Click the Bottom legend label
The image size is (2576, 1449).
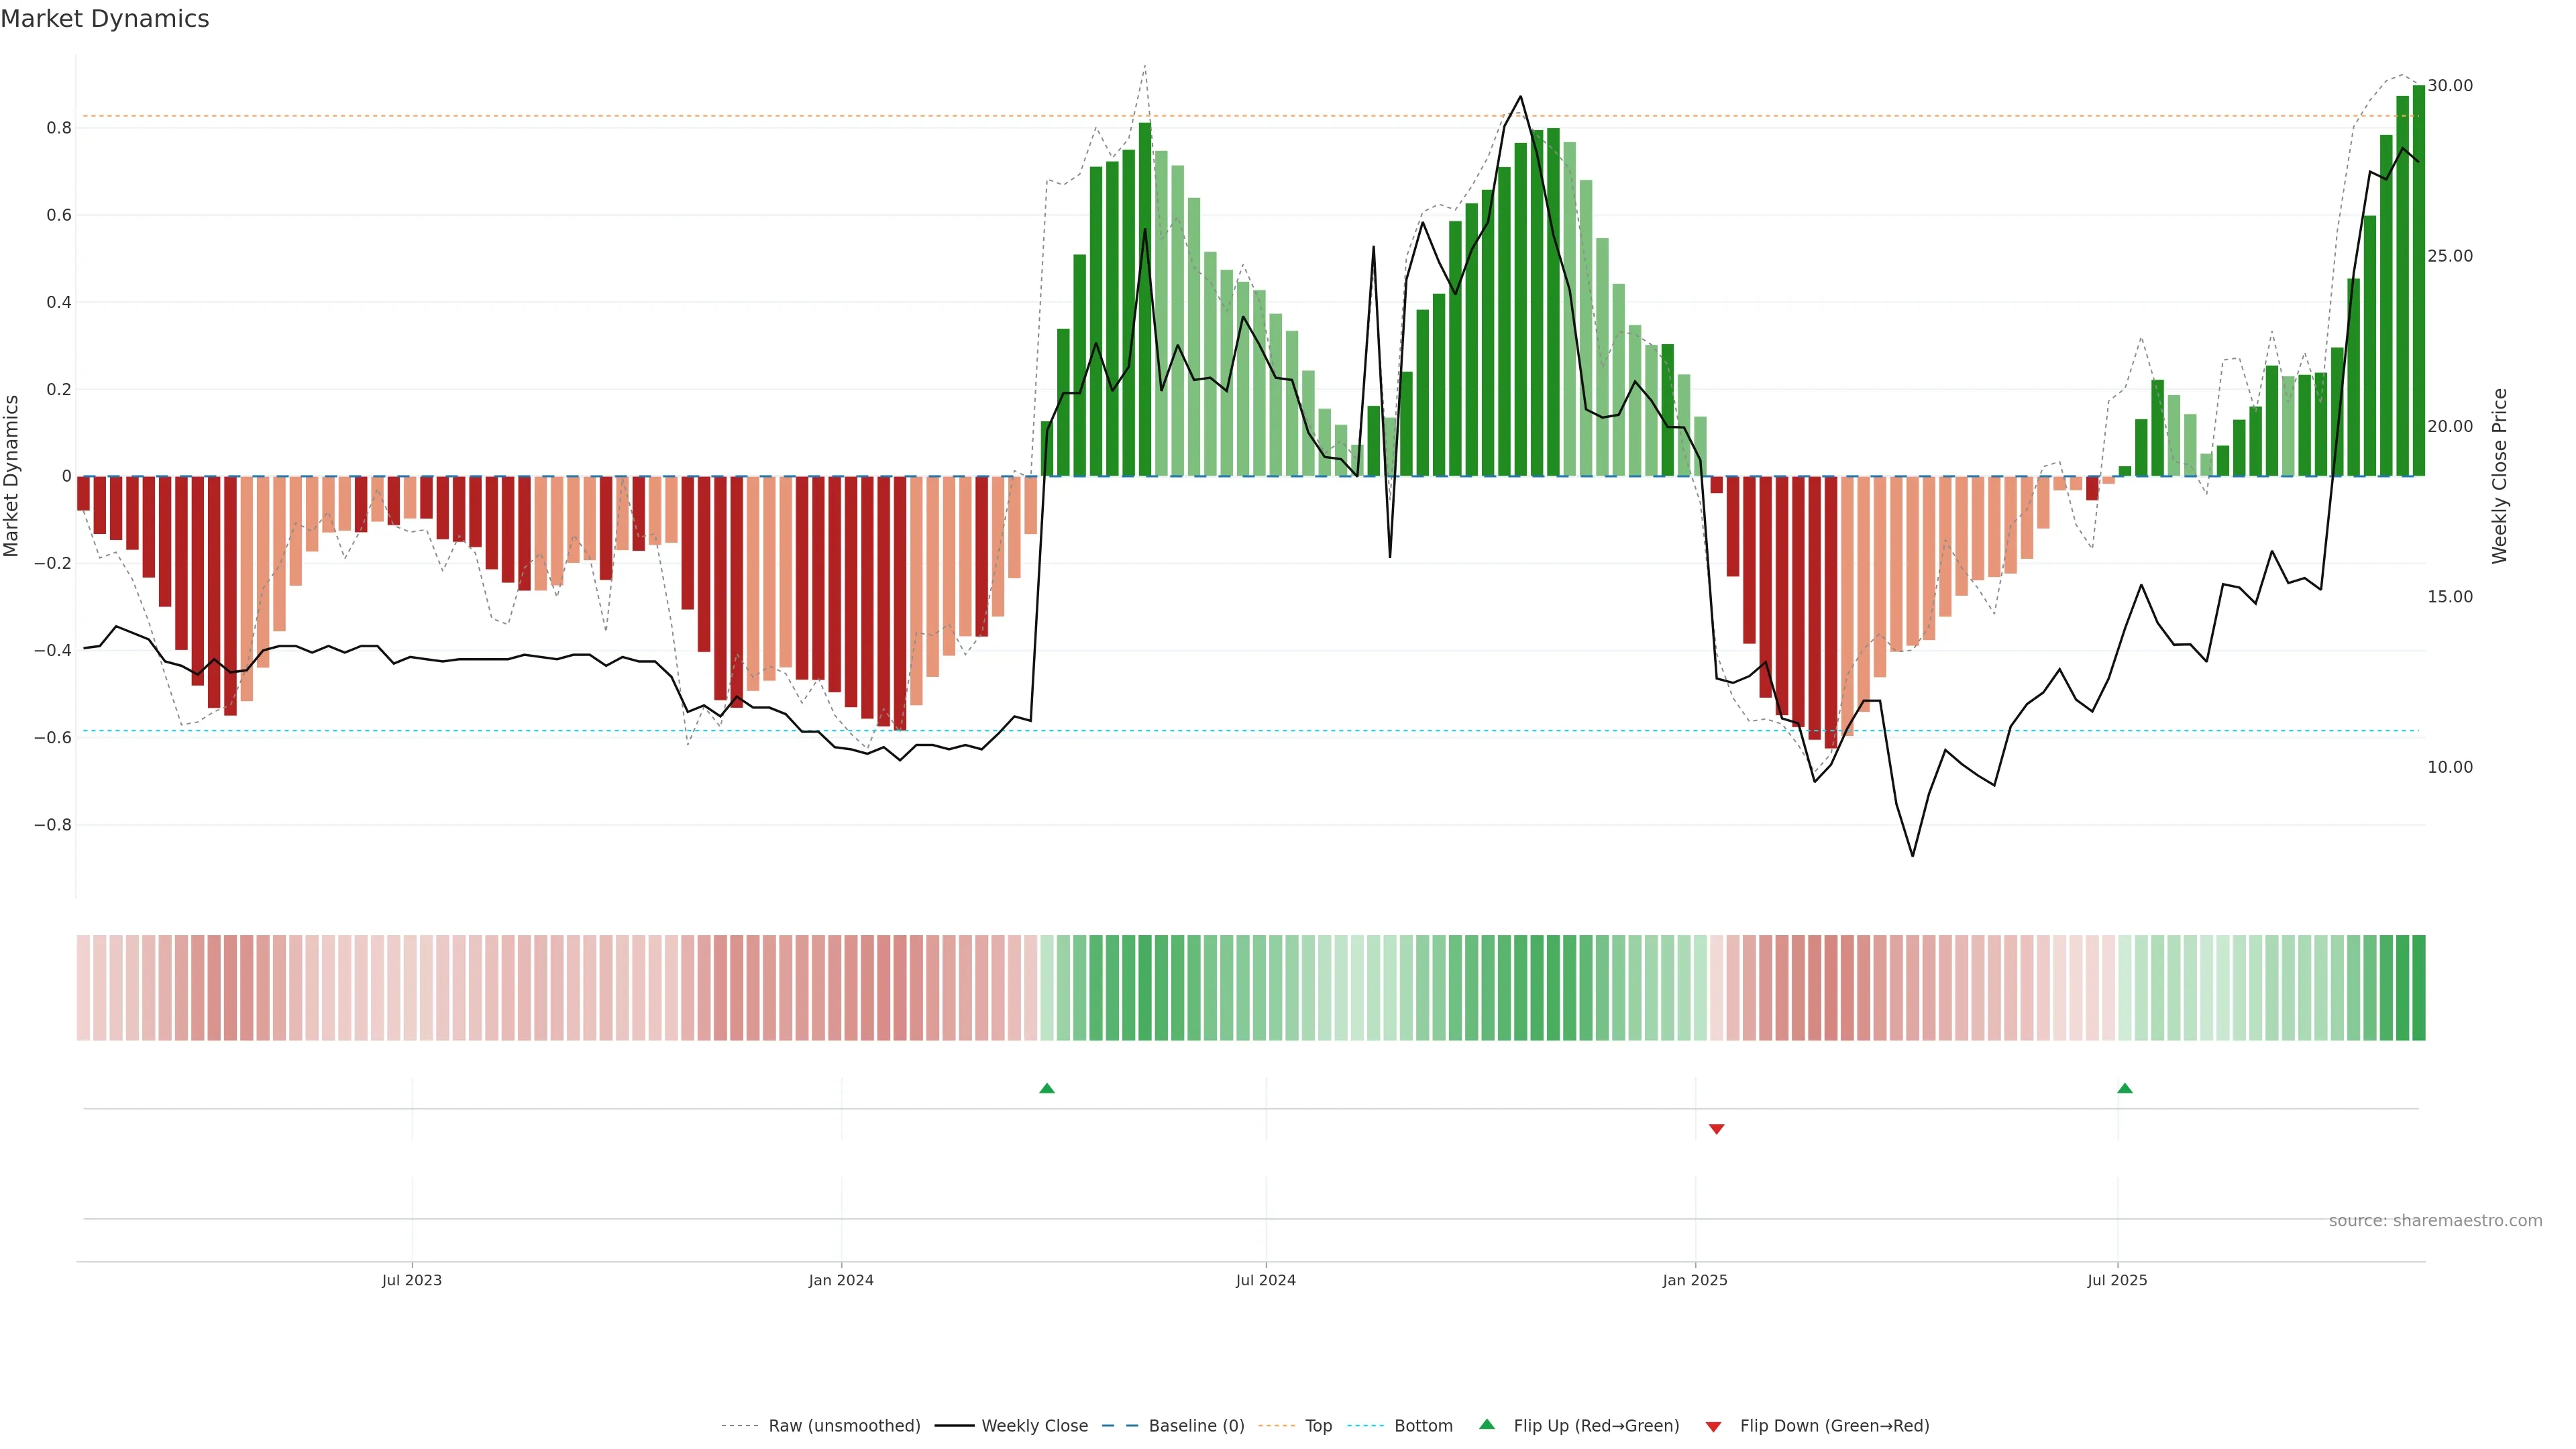point(1423,1426)
